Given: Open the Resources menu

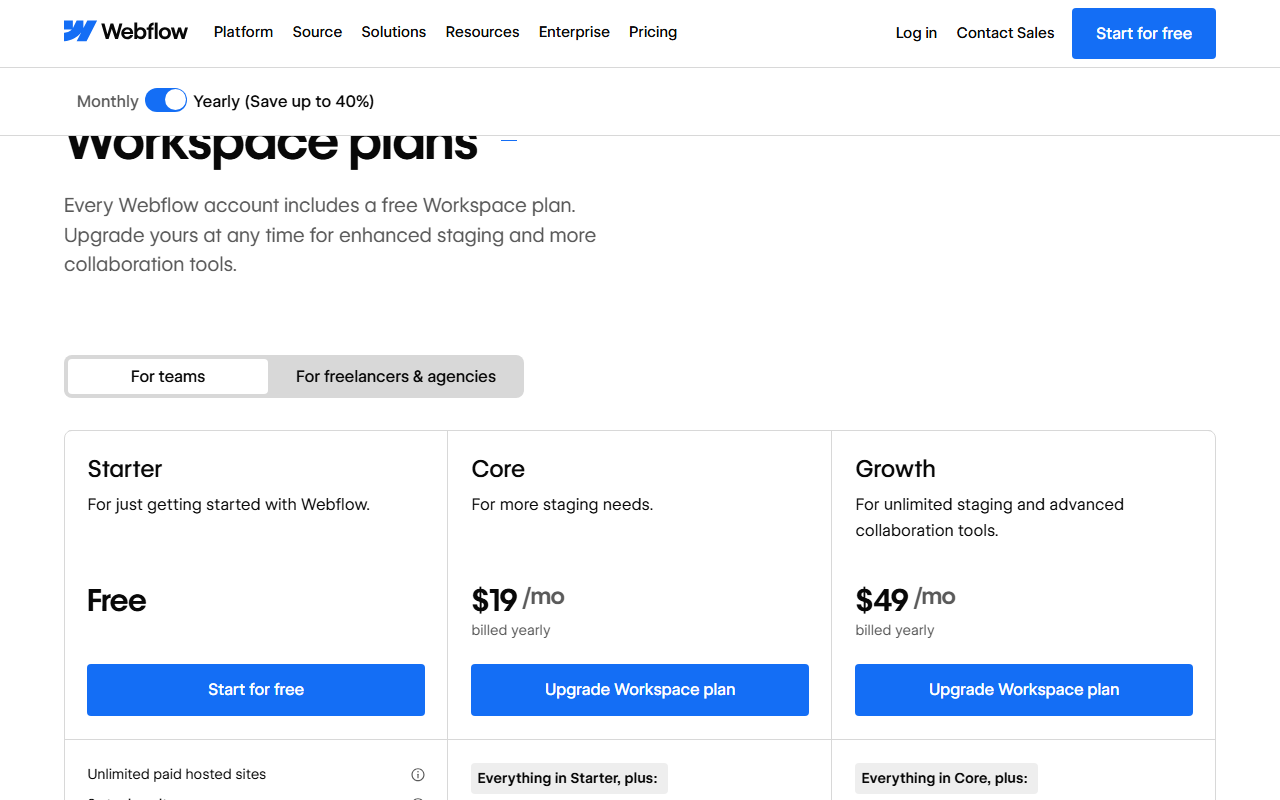Looking at the screenshot, I should (482, 32).
